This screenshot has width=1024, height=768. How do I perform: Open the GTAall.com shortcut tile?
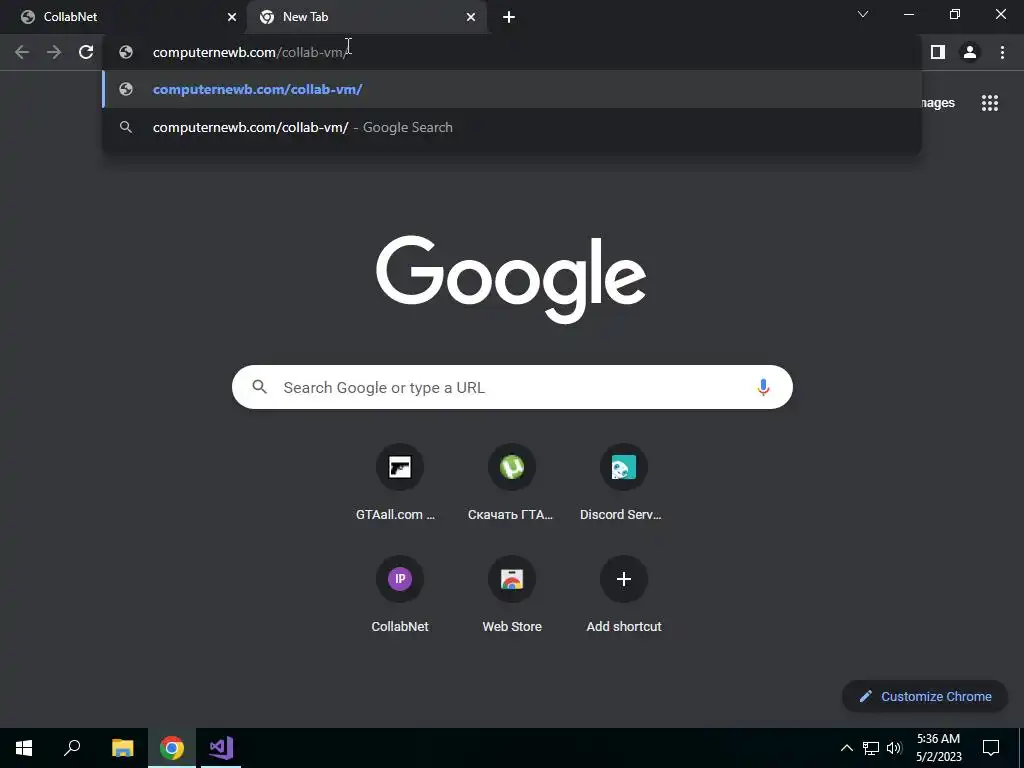click(399, 483)
